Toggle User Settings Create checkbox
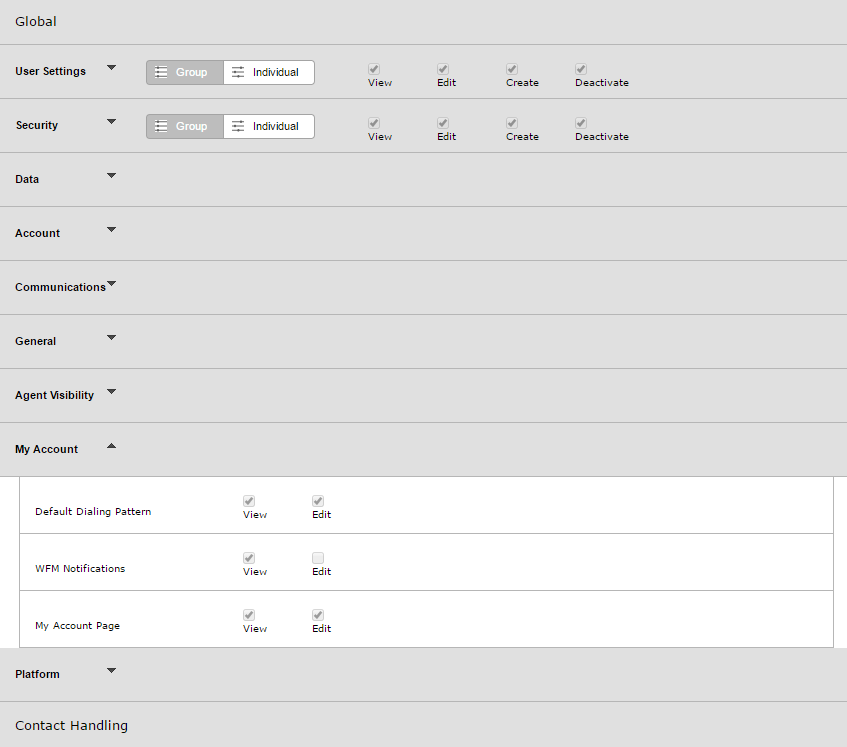This screenshot has width=847, height=747. [x=512, y=69]
